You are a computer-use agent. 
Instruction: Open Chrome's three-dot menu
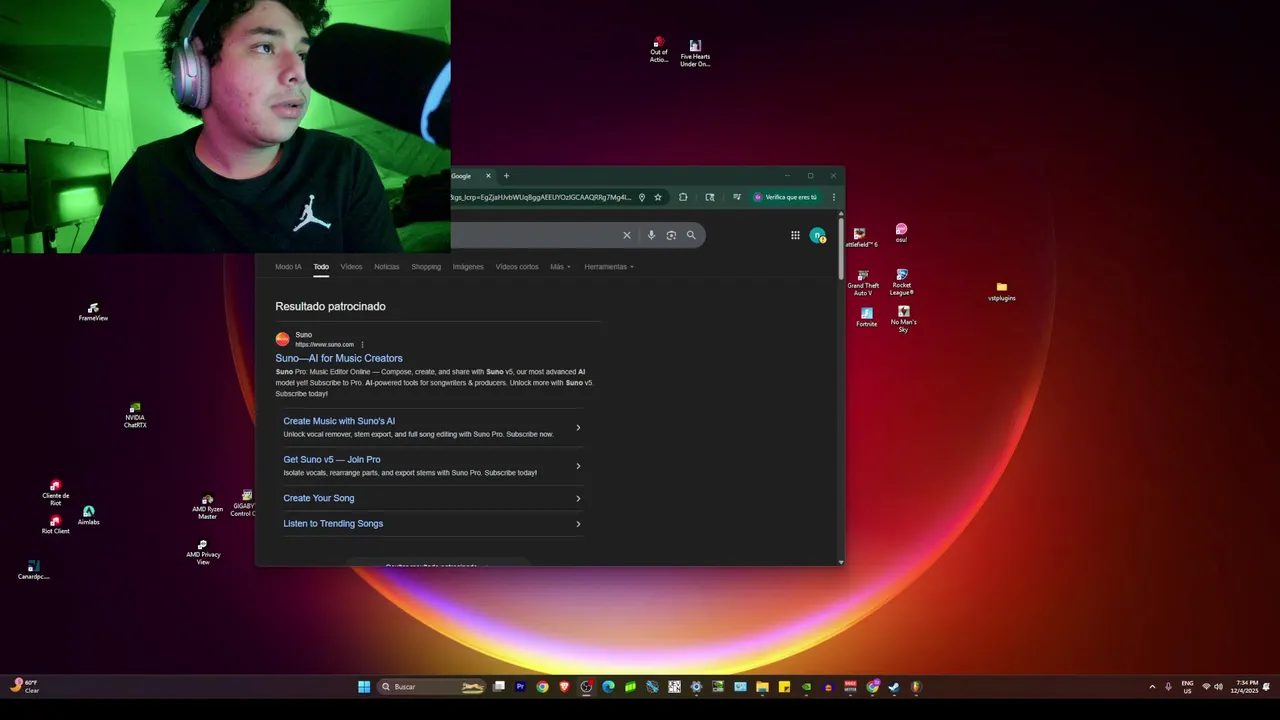pos(833,197)
